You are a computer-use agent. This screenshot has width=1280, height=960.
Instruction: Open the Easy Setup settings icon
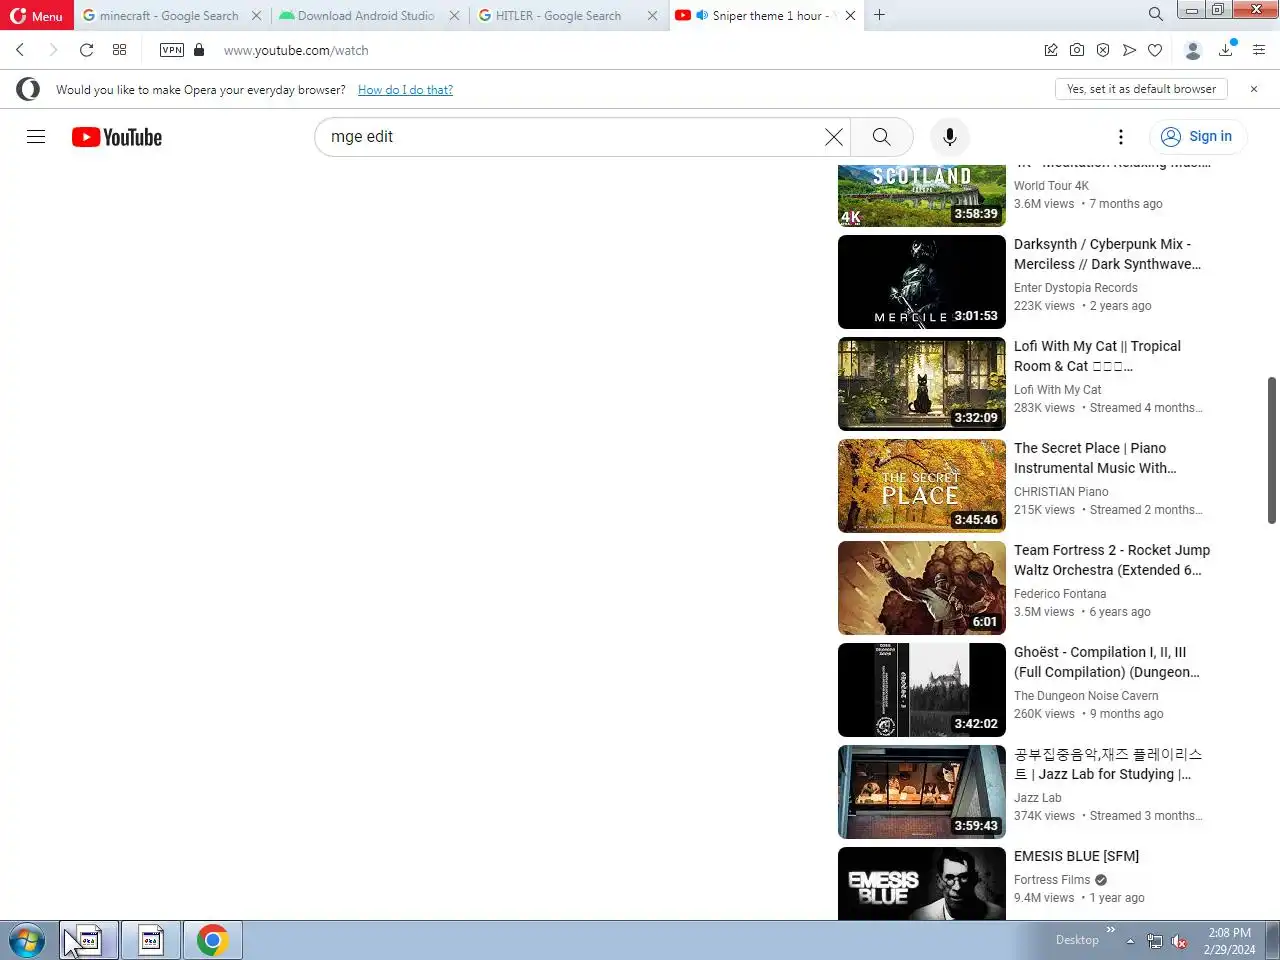[1259, 50]
